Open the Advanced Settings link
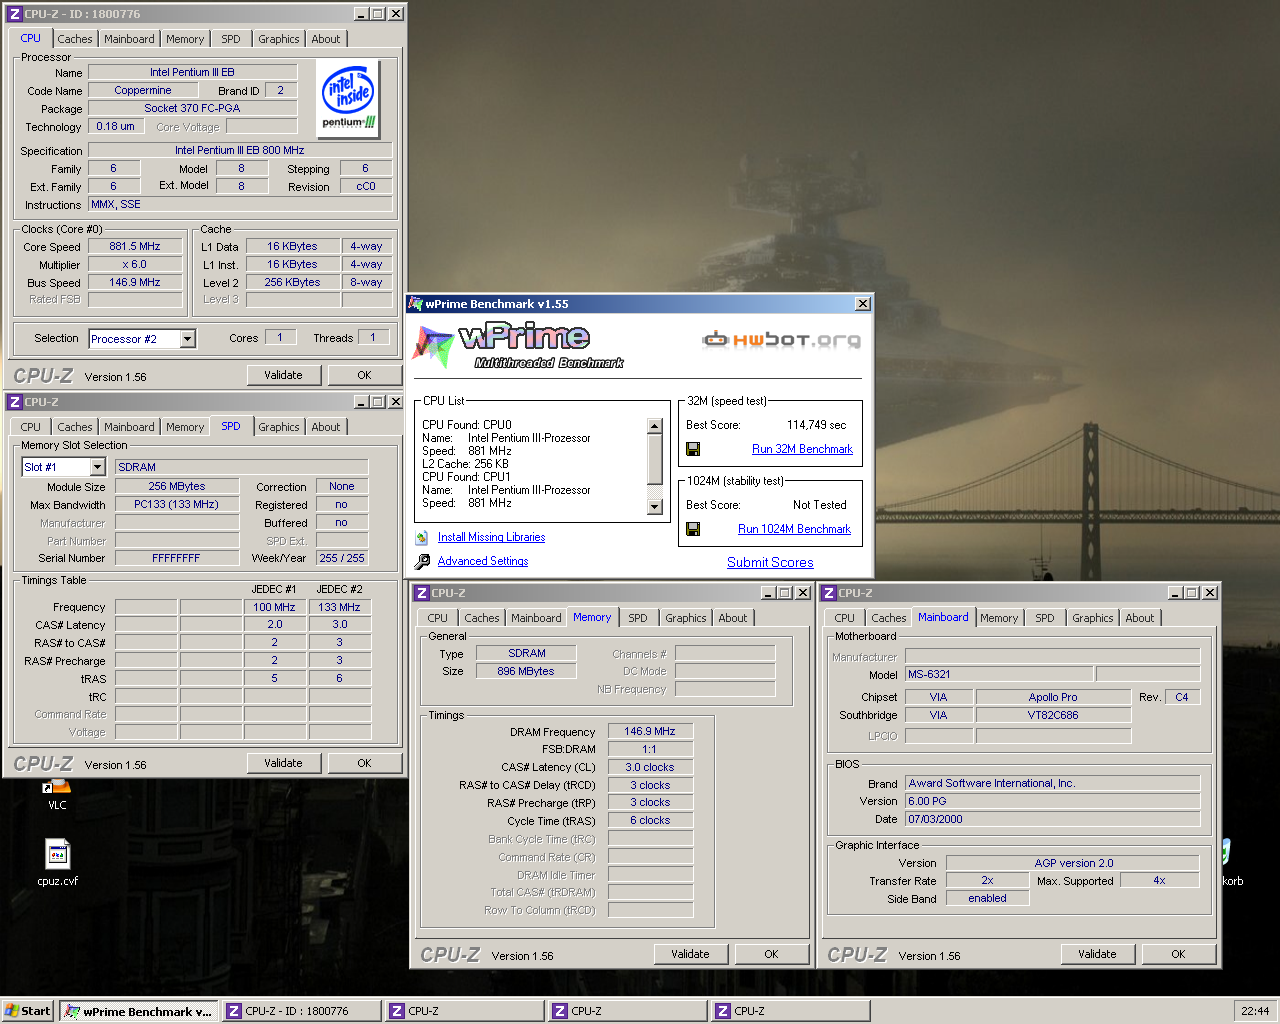1280x1024 pixels. click(x=483, y=561)
